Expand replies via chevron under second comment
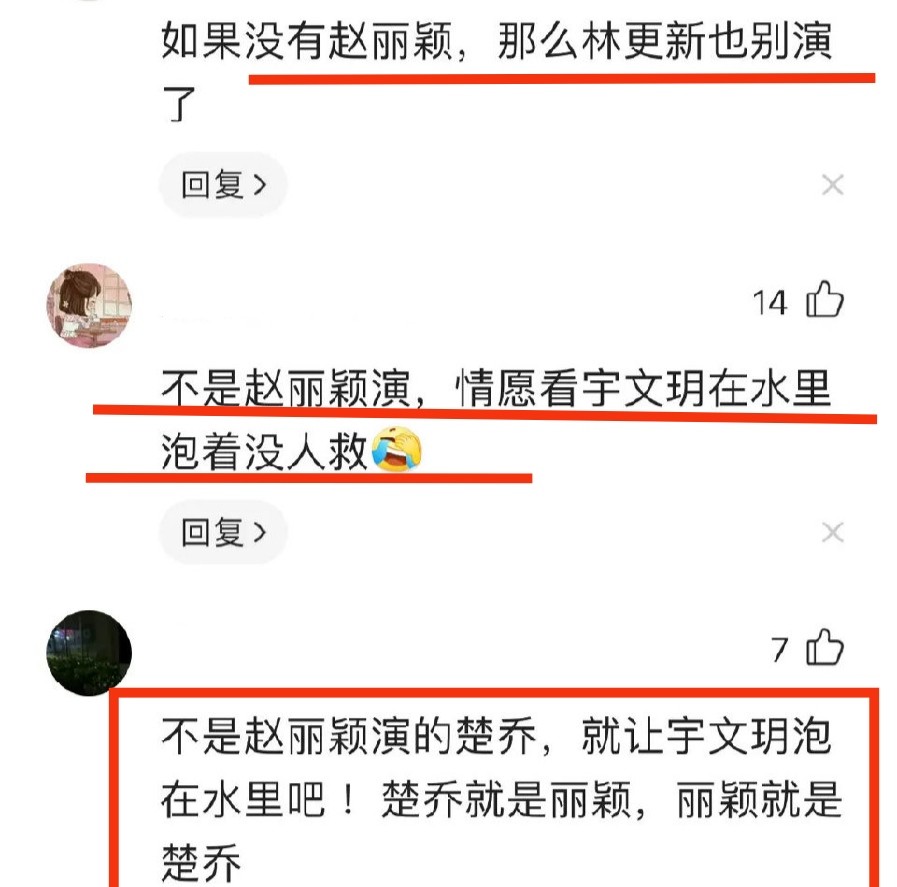 260,532
